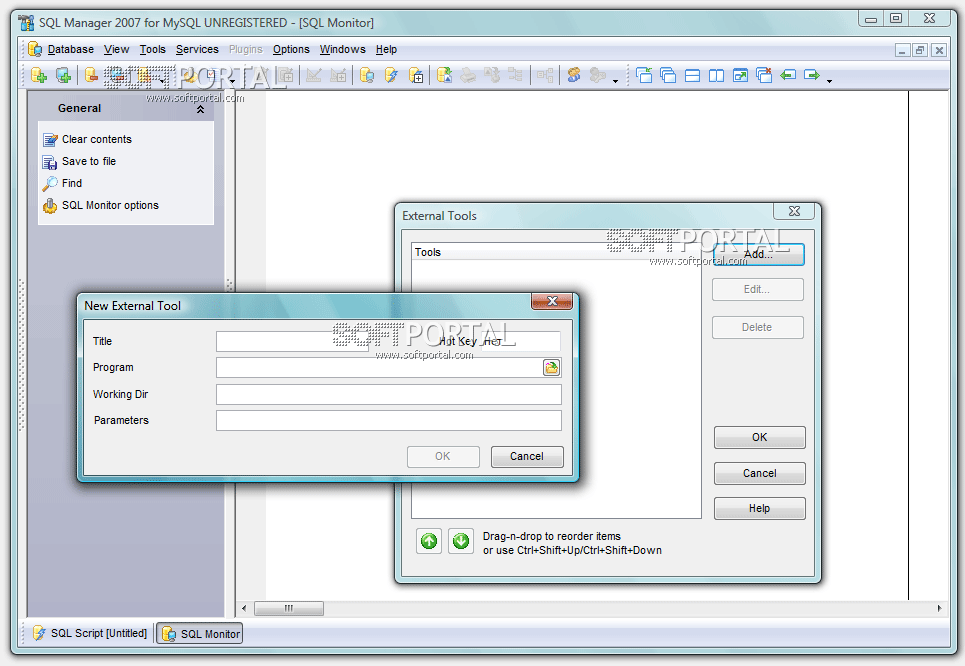
Task: Click the Create Database toolbar icon
Action: 39,75
